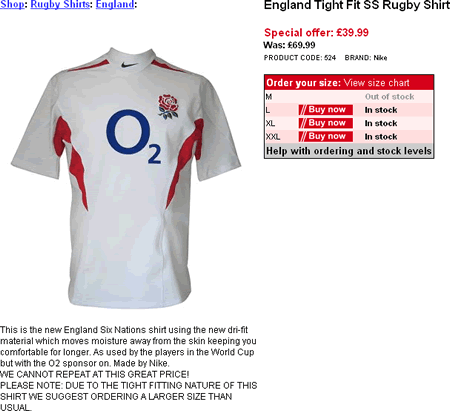Click Buy now for size XXL
450x411 pixels.
[326, 136]
